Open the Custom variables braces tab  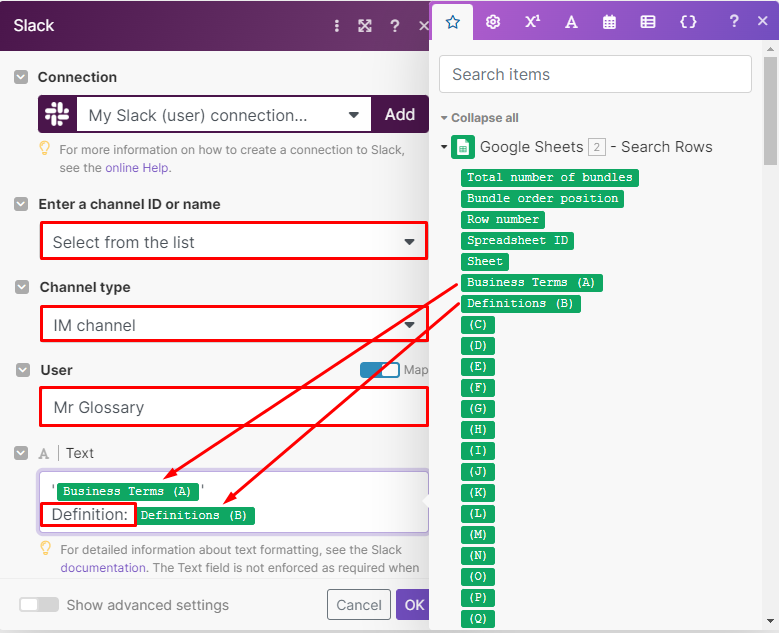[x=688, y=22]
